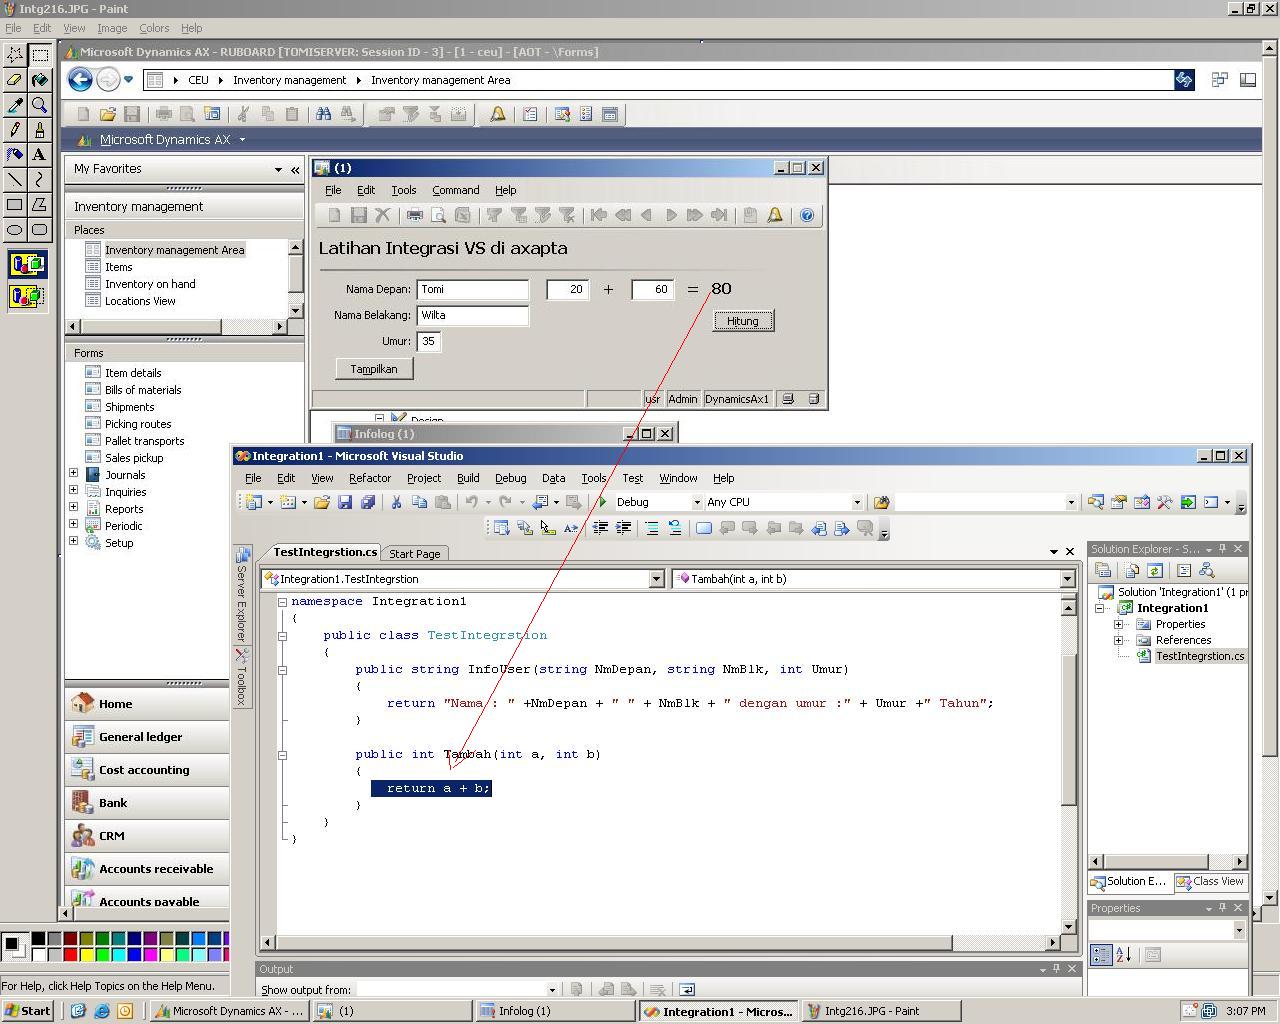Image resolution: width=1280 pixels, height=1024 pixels.
Task: Select the Airbrush spray tool
Action: pyautogui.click(x=15, y=155)
